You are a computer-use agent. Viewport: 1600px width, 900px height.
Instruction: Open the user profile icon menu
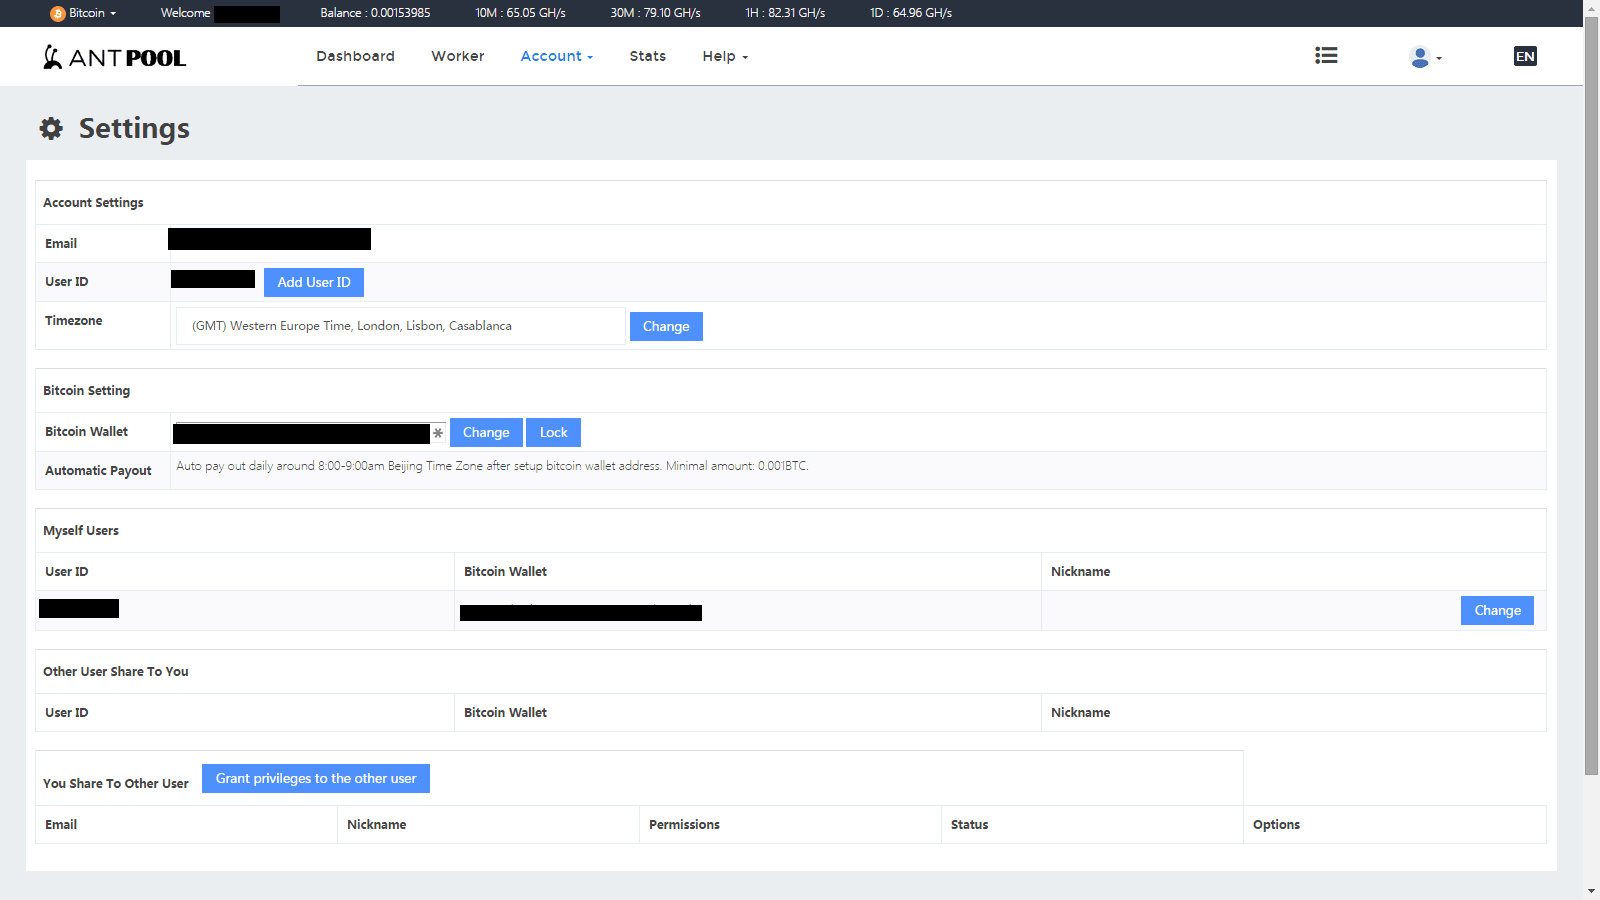[1425, 57]
